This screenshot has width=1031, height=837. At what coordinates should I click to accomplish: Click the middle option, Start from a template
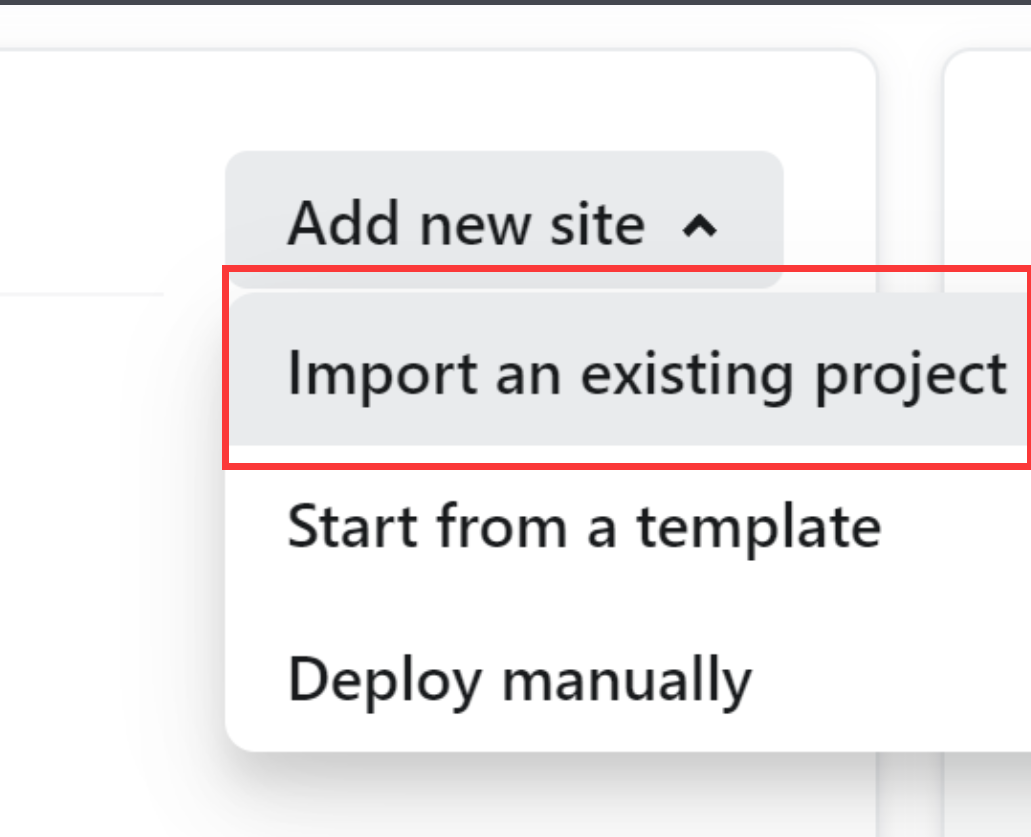pyautogui.click(x=628, y=525)
